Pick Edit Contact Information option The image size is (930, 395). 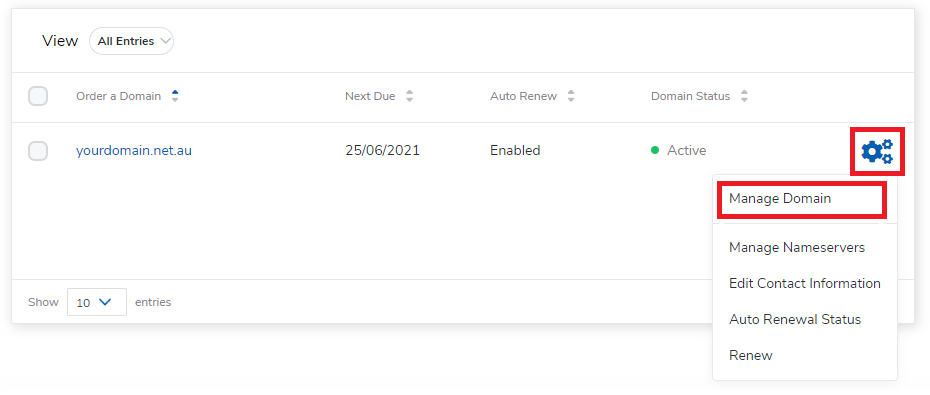tap(805, 283)
